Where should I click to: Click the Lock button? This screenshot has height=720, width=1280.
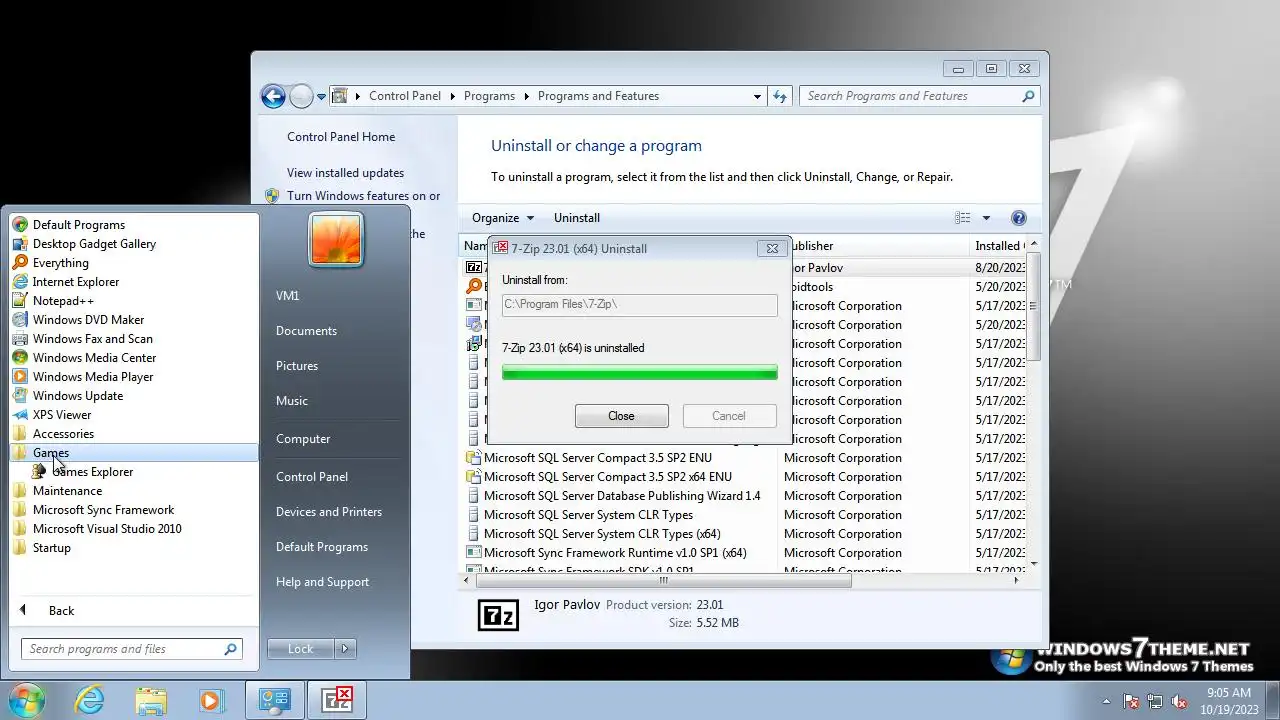pyautogui.click(x=301, y=649)
